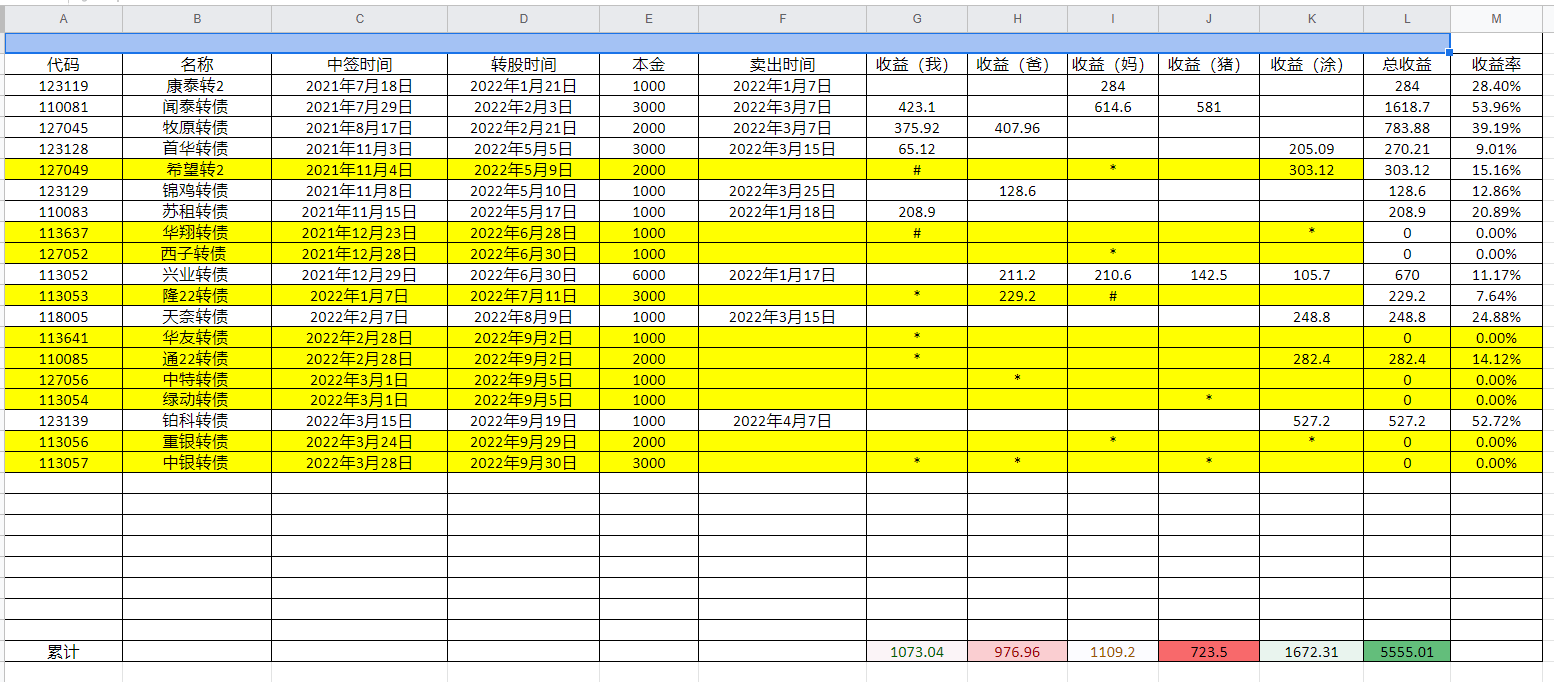
Task: Select the 锦鸡转债 name cell
Action: pos(197,191)
